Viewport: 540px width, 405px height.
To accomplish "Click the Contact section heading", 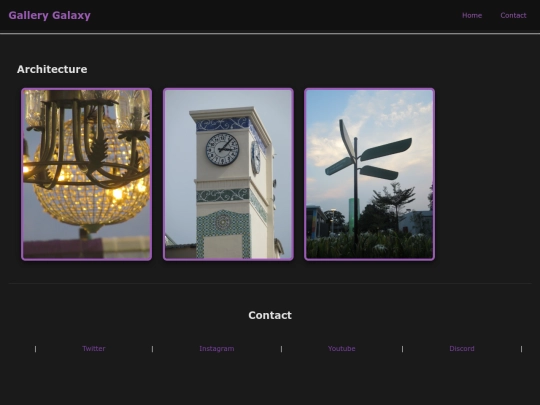I will tap(270, 315).
